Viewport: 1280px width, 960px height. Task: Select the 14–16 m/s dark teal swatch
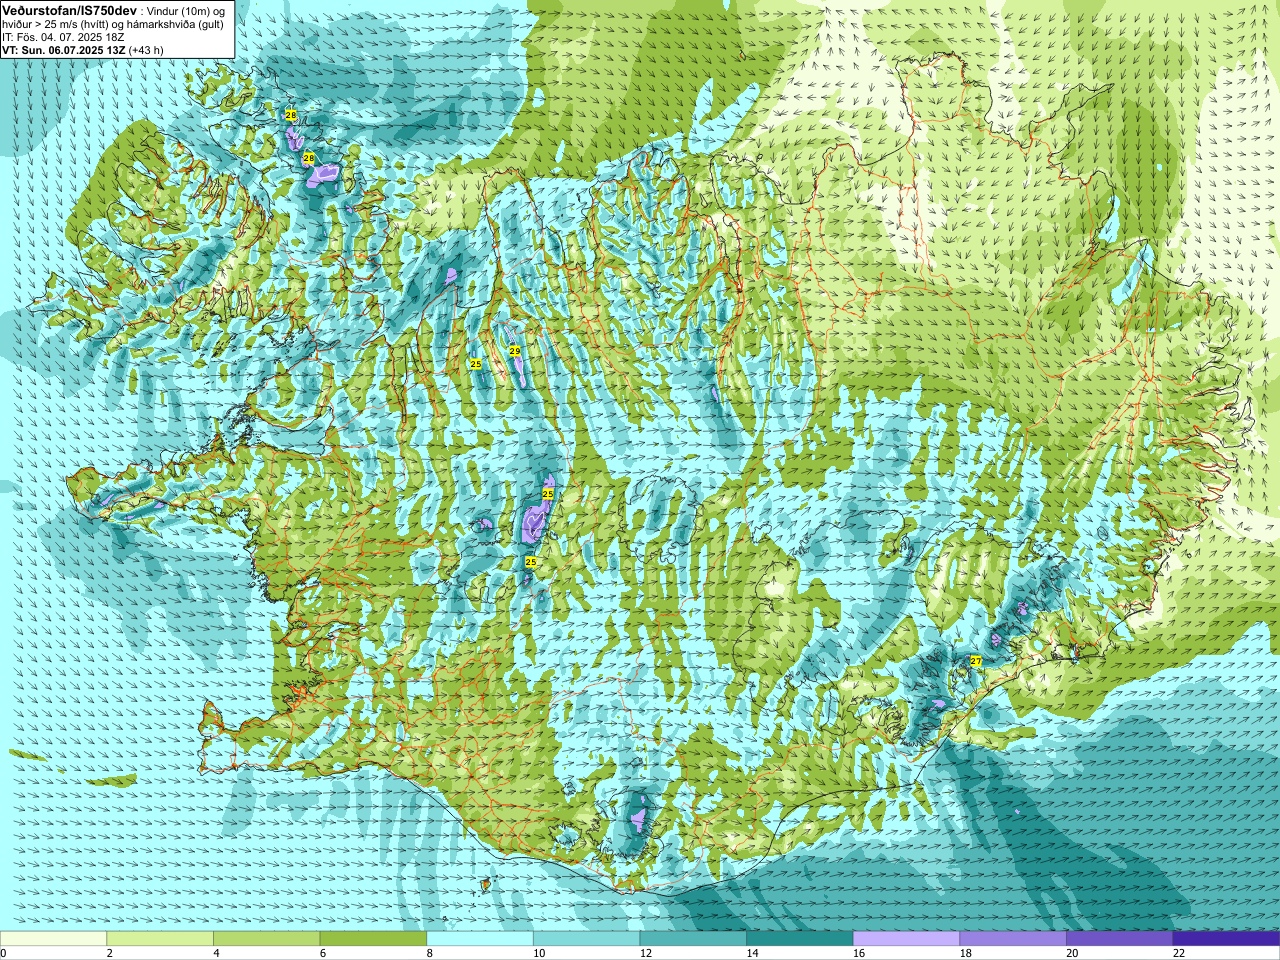[x=800, y=939]
